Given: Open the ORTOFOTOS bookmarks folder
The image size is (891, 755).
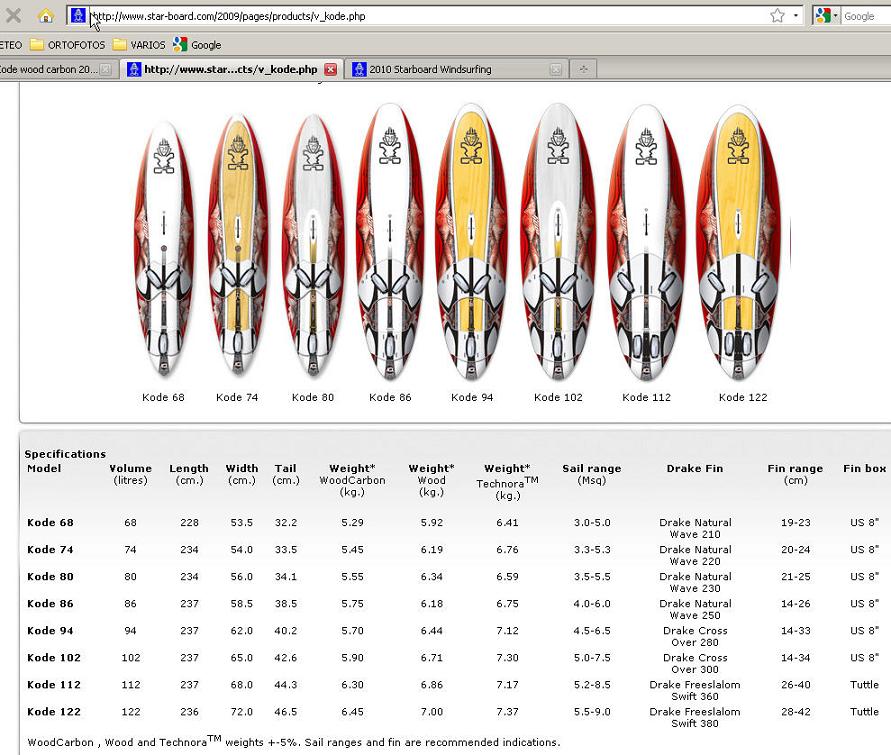Looking at the screenshot, I should [67, 45].
